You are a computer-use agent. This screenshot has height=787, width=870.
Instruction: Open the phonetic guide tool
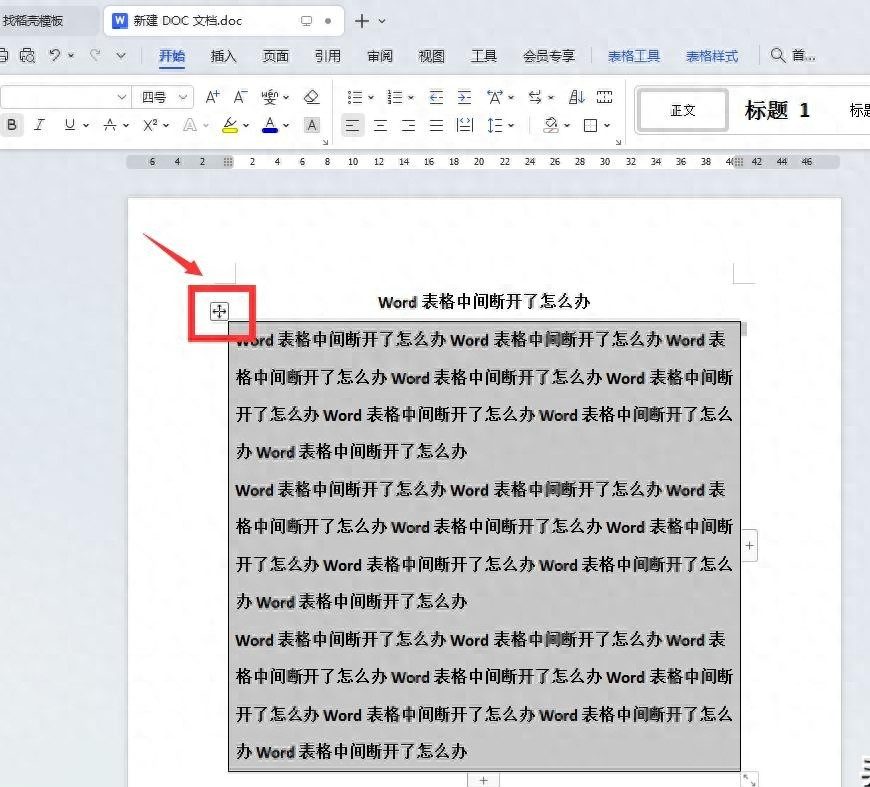click(x=270, y=98)
